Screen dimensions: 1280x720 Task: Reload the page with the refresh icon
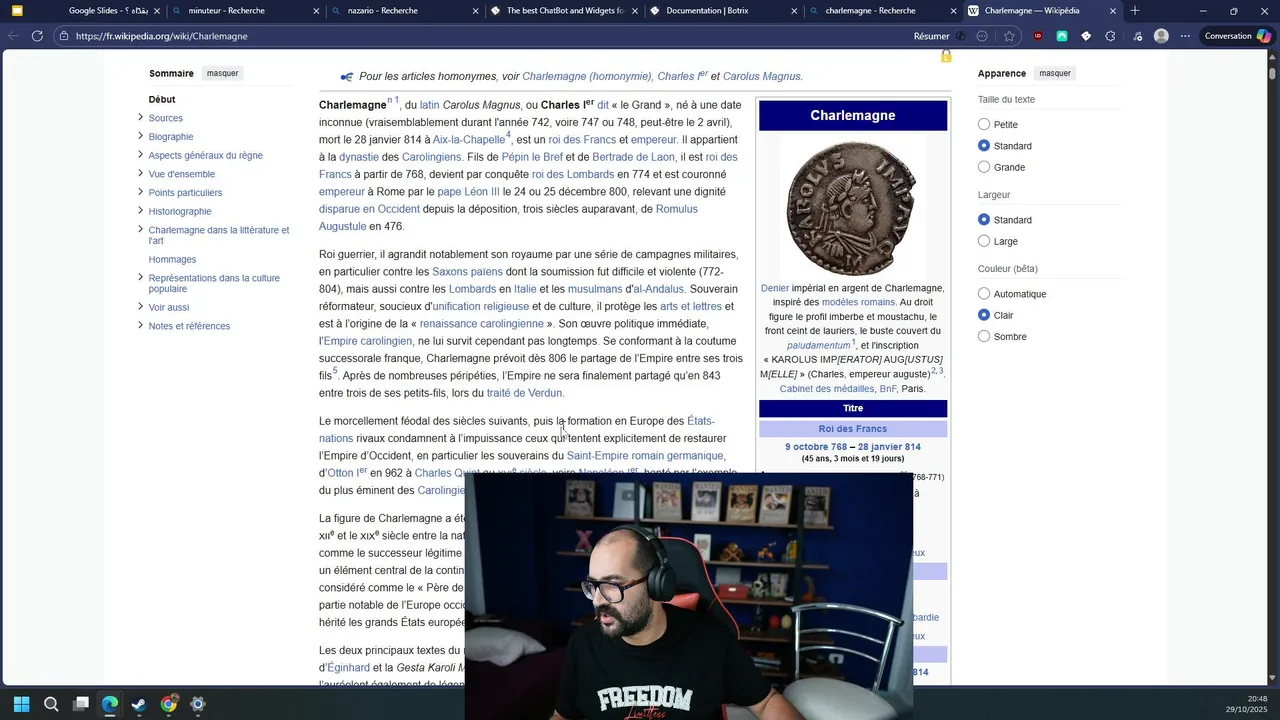pos(37,36)
